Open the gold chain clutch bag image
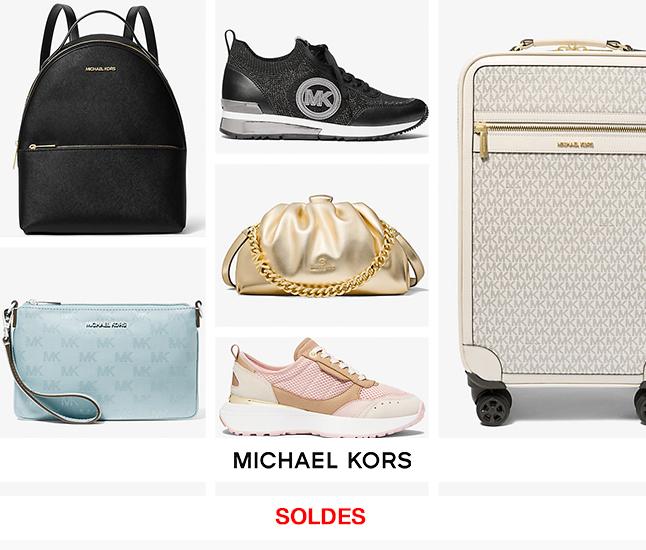 click(x=323, y=246)
